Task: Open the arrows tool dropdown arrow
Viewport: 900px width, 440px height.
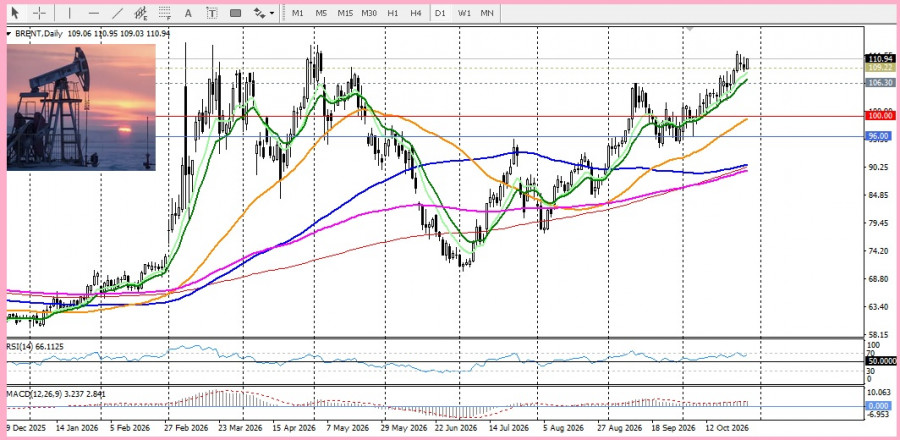Action: pyautogui.click(x=271, y=13)
